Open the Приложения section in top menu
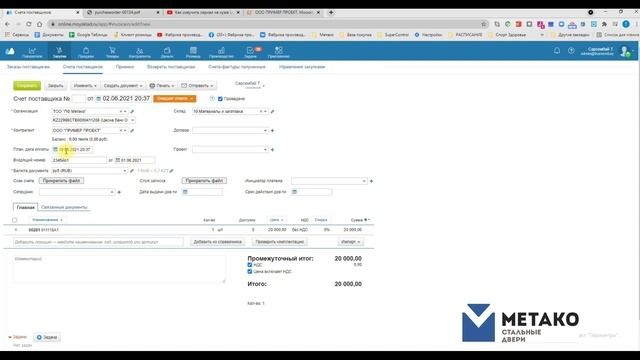Screen dimensions: 640x360 pyautogui.click(x=279, y=52)
